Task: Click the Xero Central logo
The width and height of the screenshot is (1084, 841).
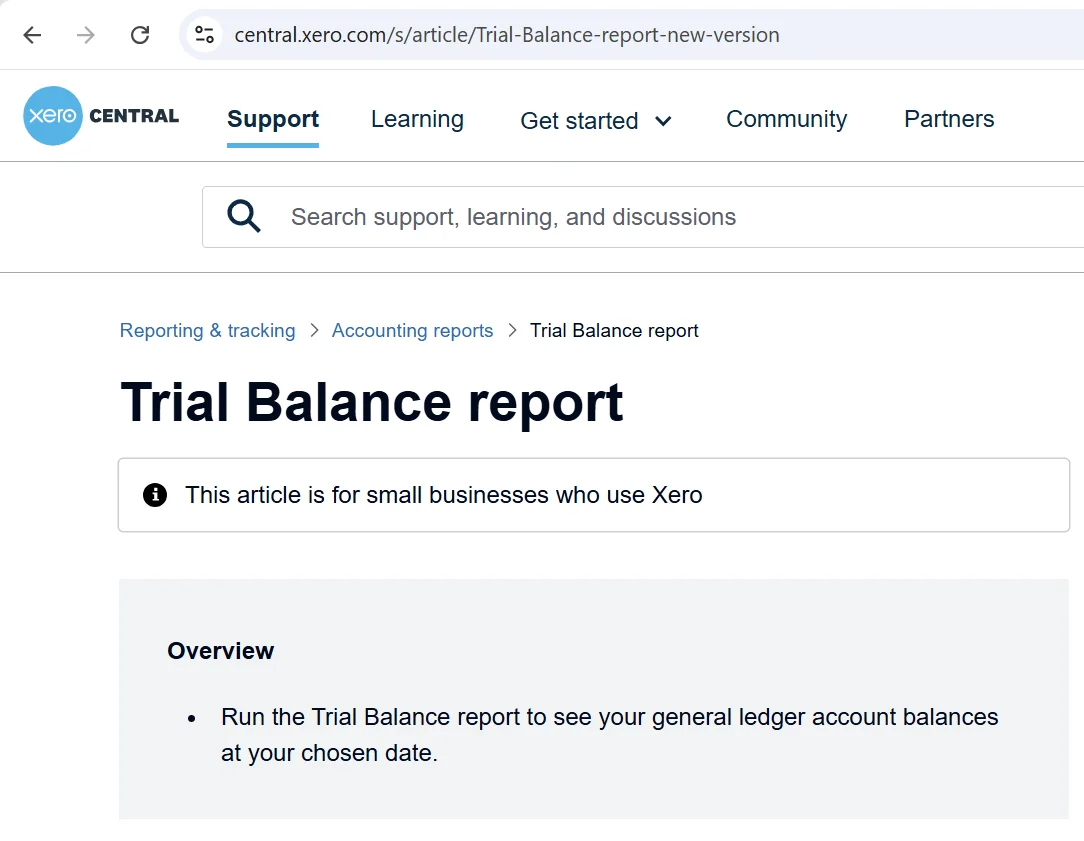Action: (101, 116)
